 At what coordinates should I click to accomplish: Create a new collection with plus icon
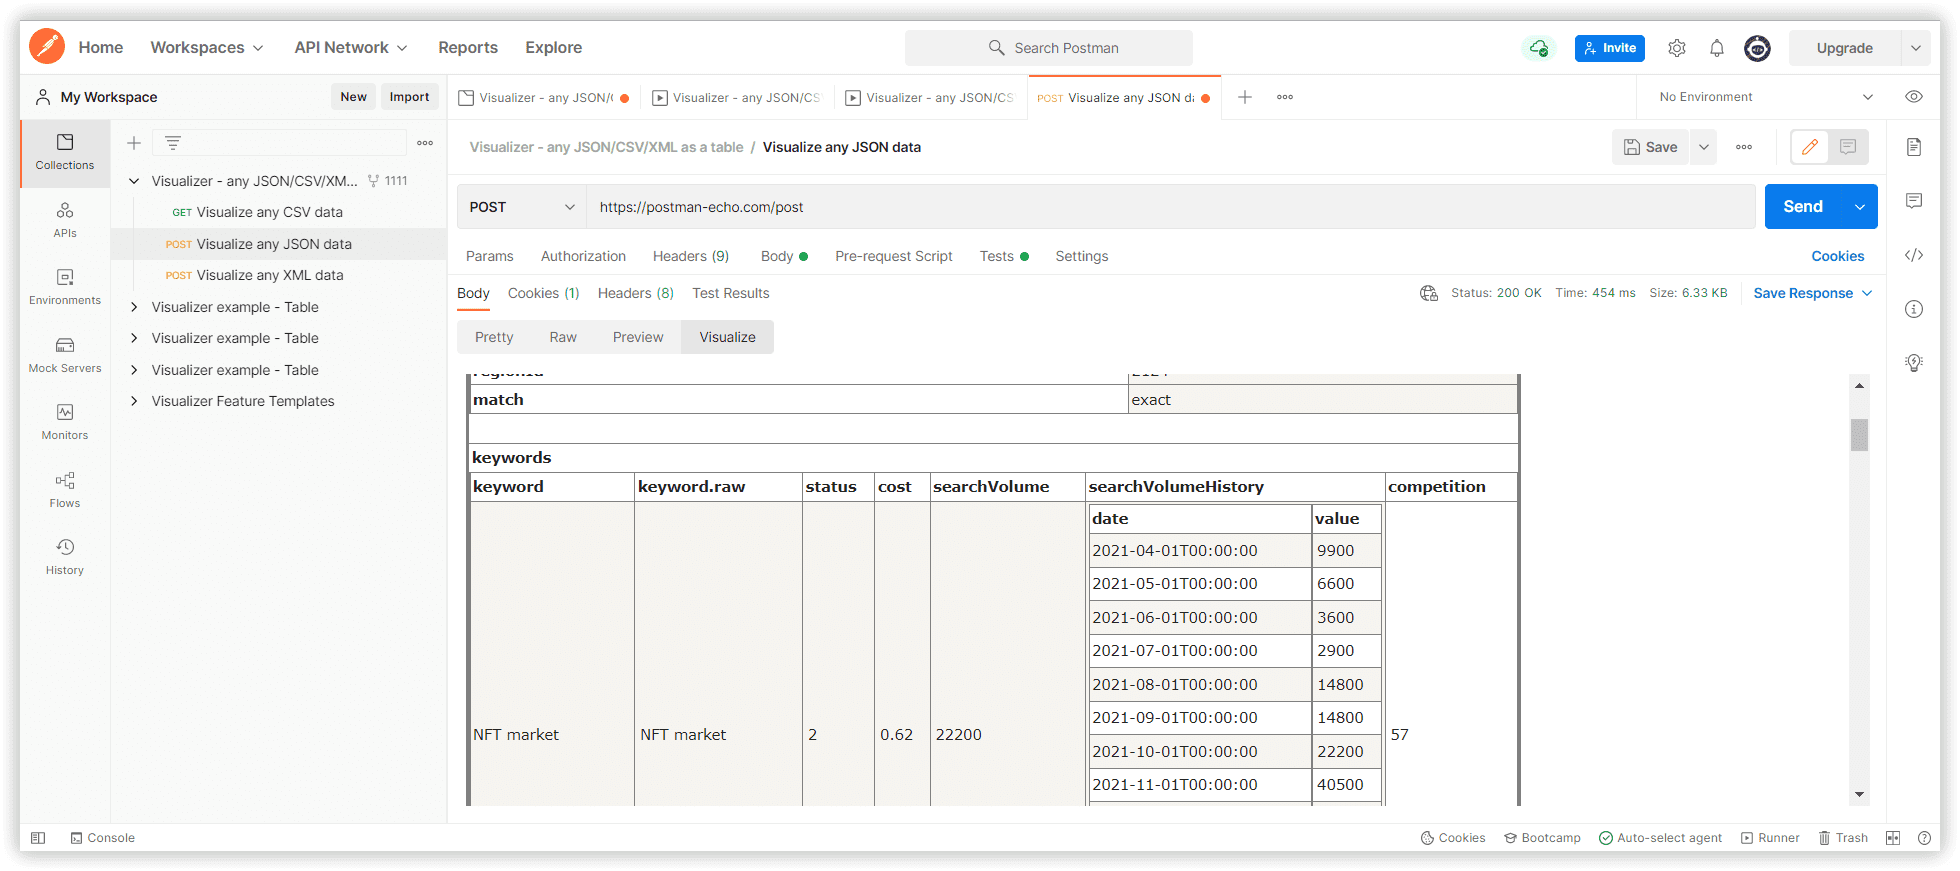134,143
